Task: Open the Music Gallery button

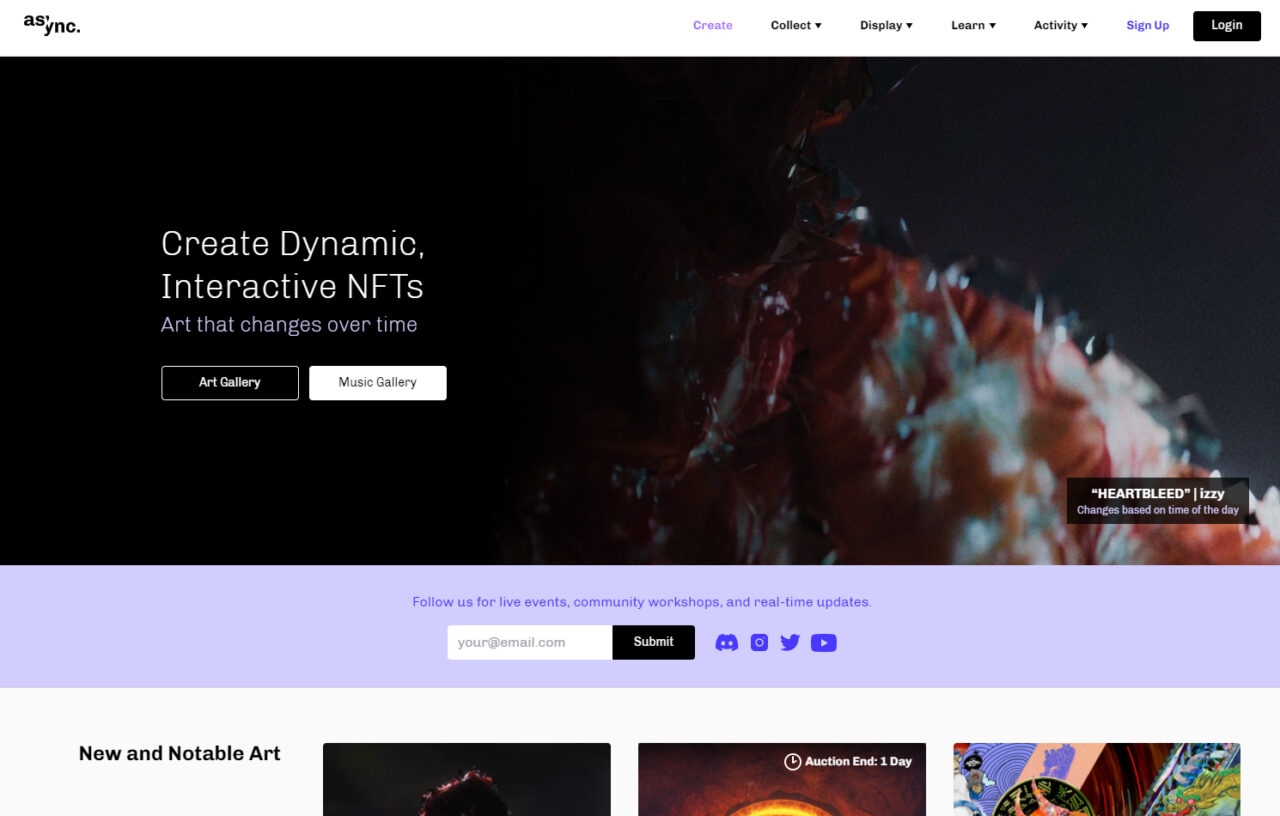Action: [x=377, y=383]
